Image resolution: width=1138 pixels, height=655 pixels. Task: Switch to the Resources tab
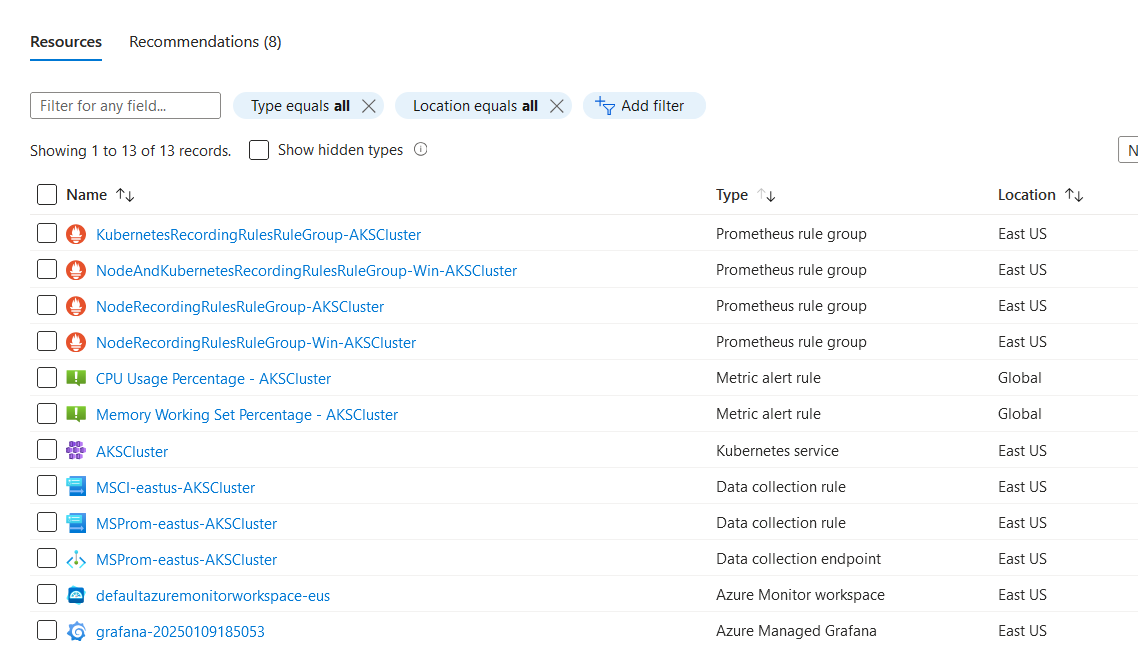[66, 42]
